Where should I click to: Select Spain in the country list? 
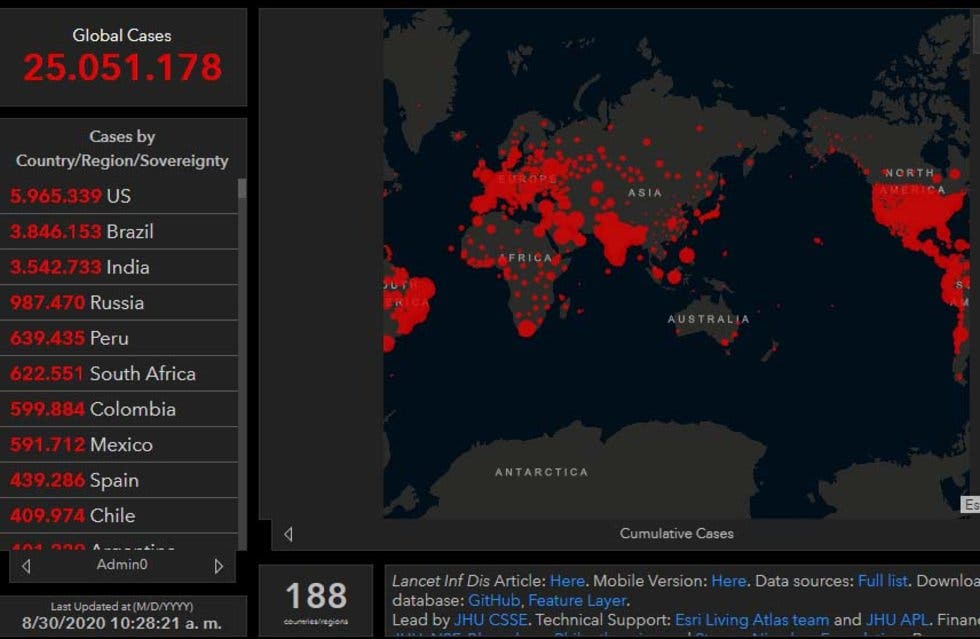[119, 480]
